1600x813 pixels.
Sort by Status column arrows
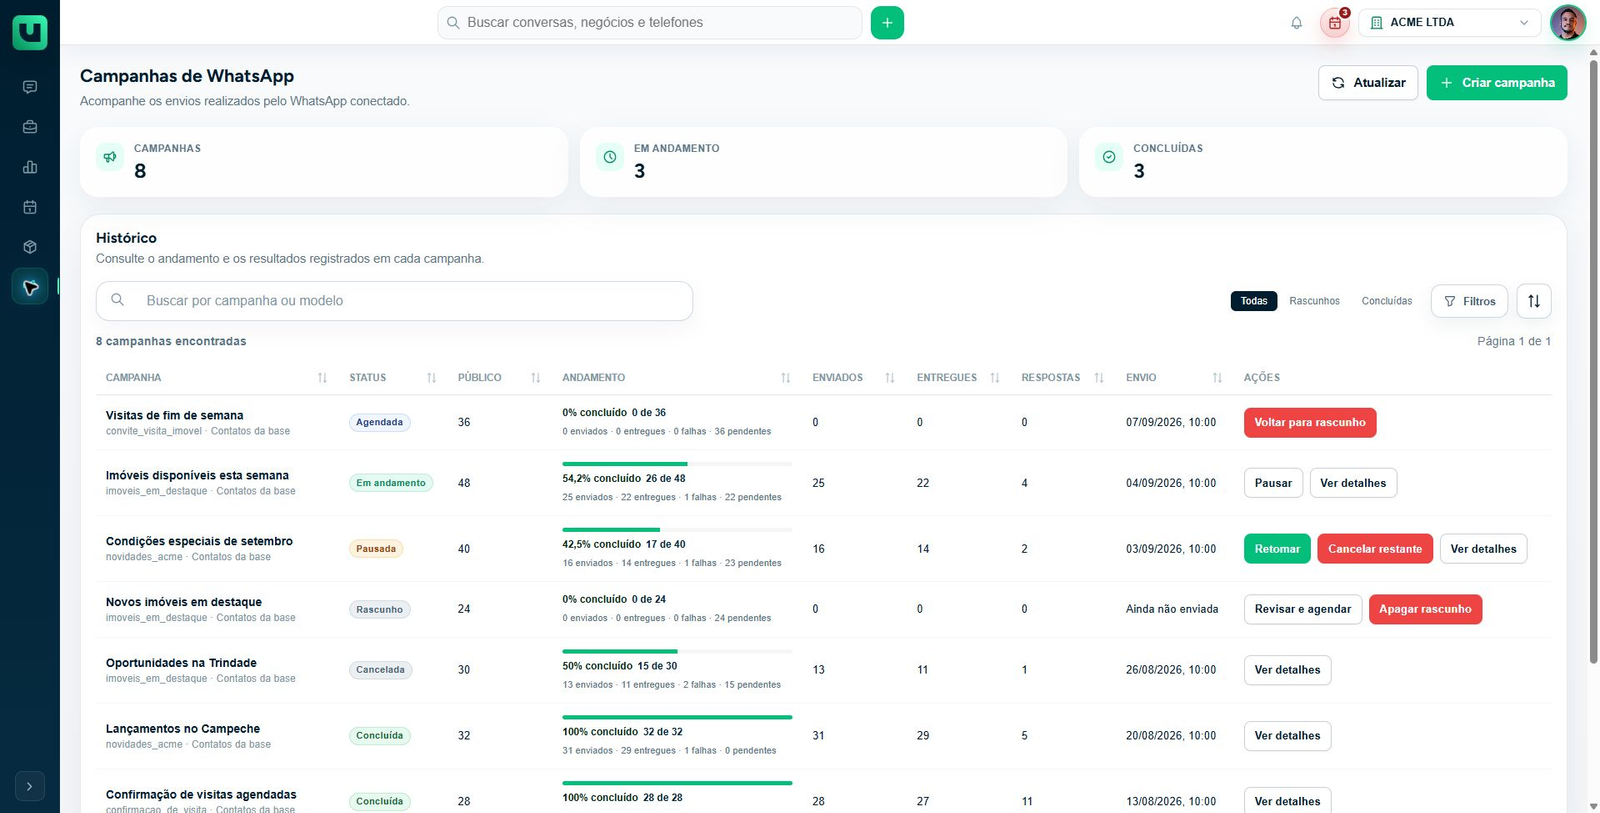pos(431,378)
